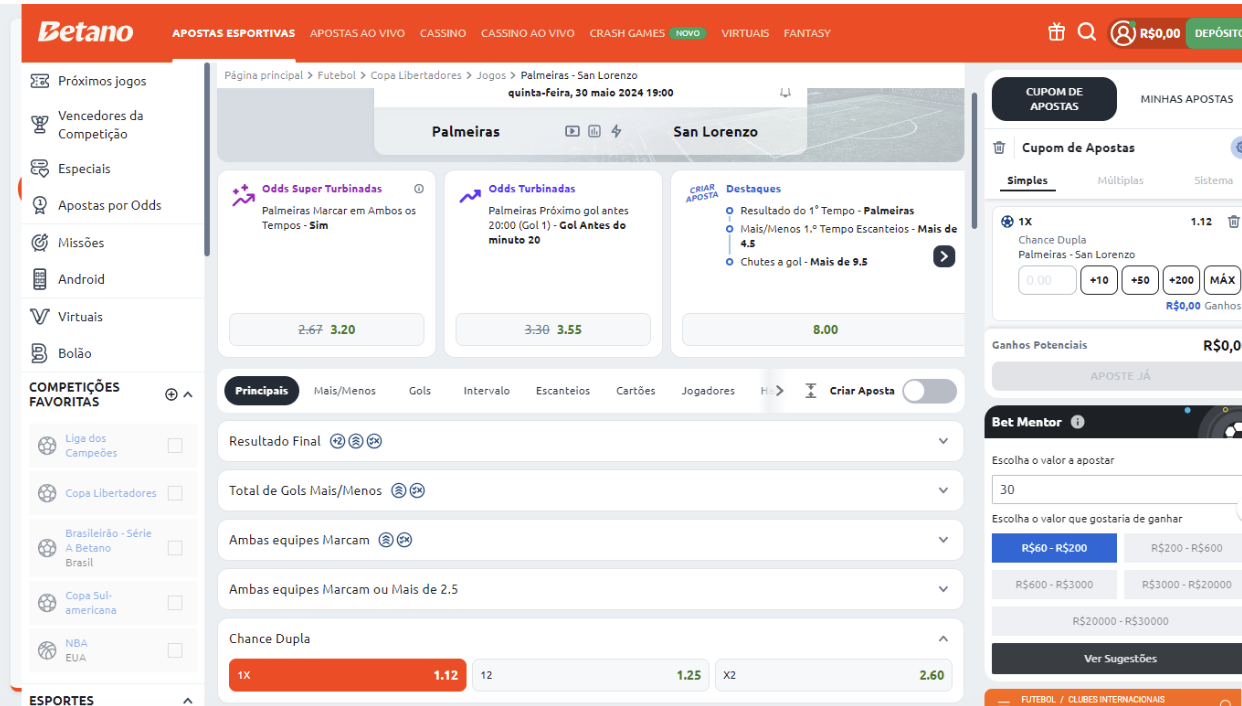Check the NBA favorite checkbox

(175, 650)
